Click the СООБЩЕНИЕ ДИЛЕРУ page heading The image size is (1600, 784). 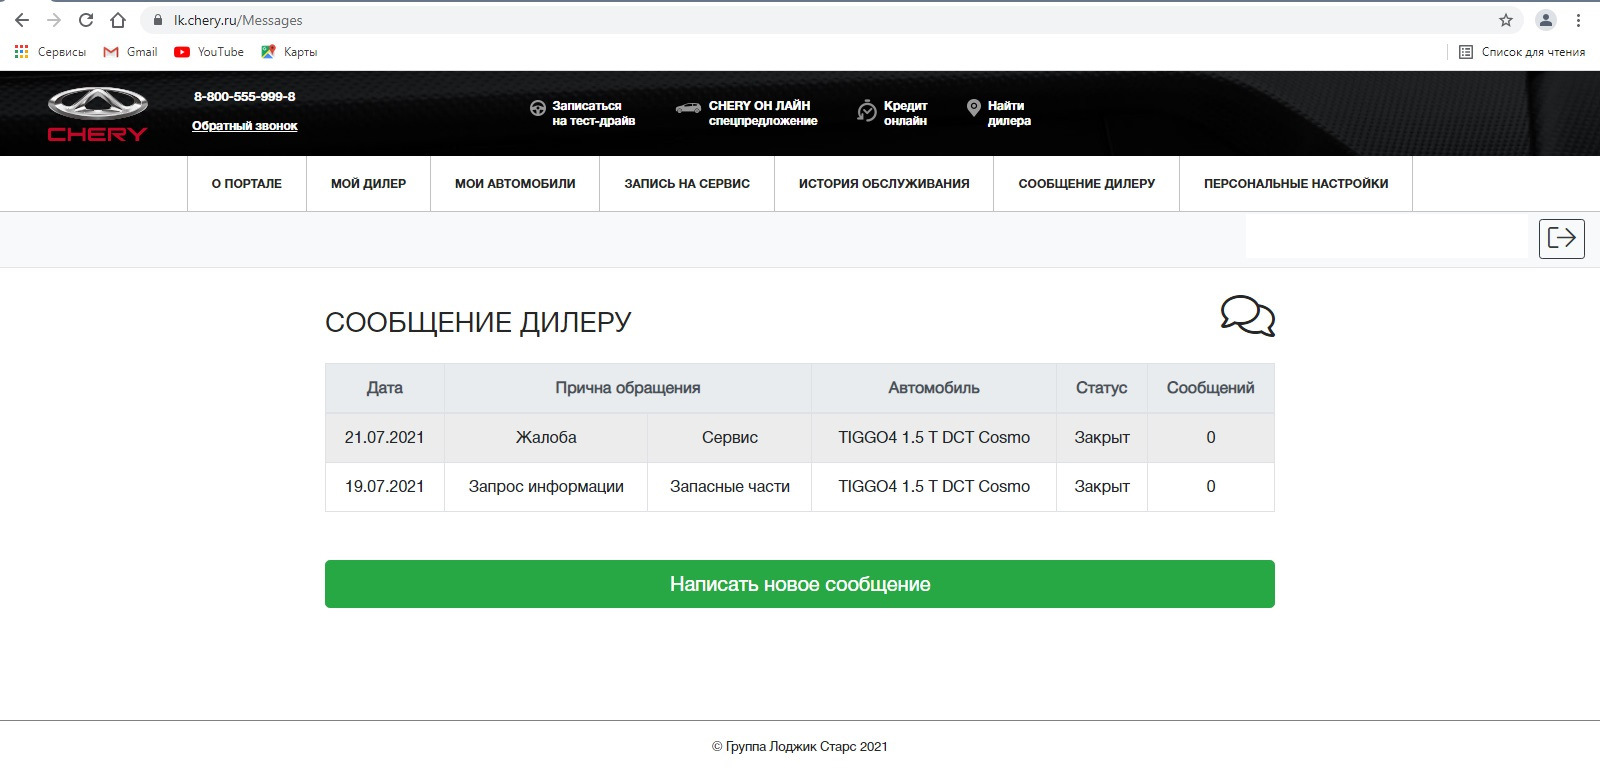point(478,322)
